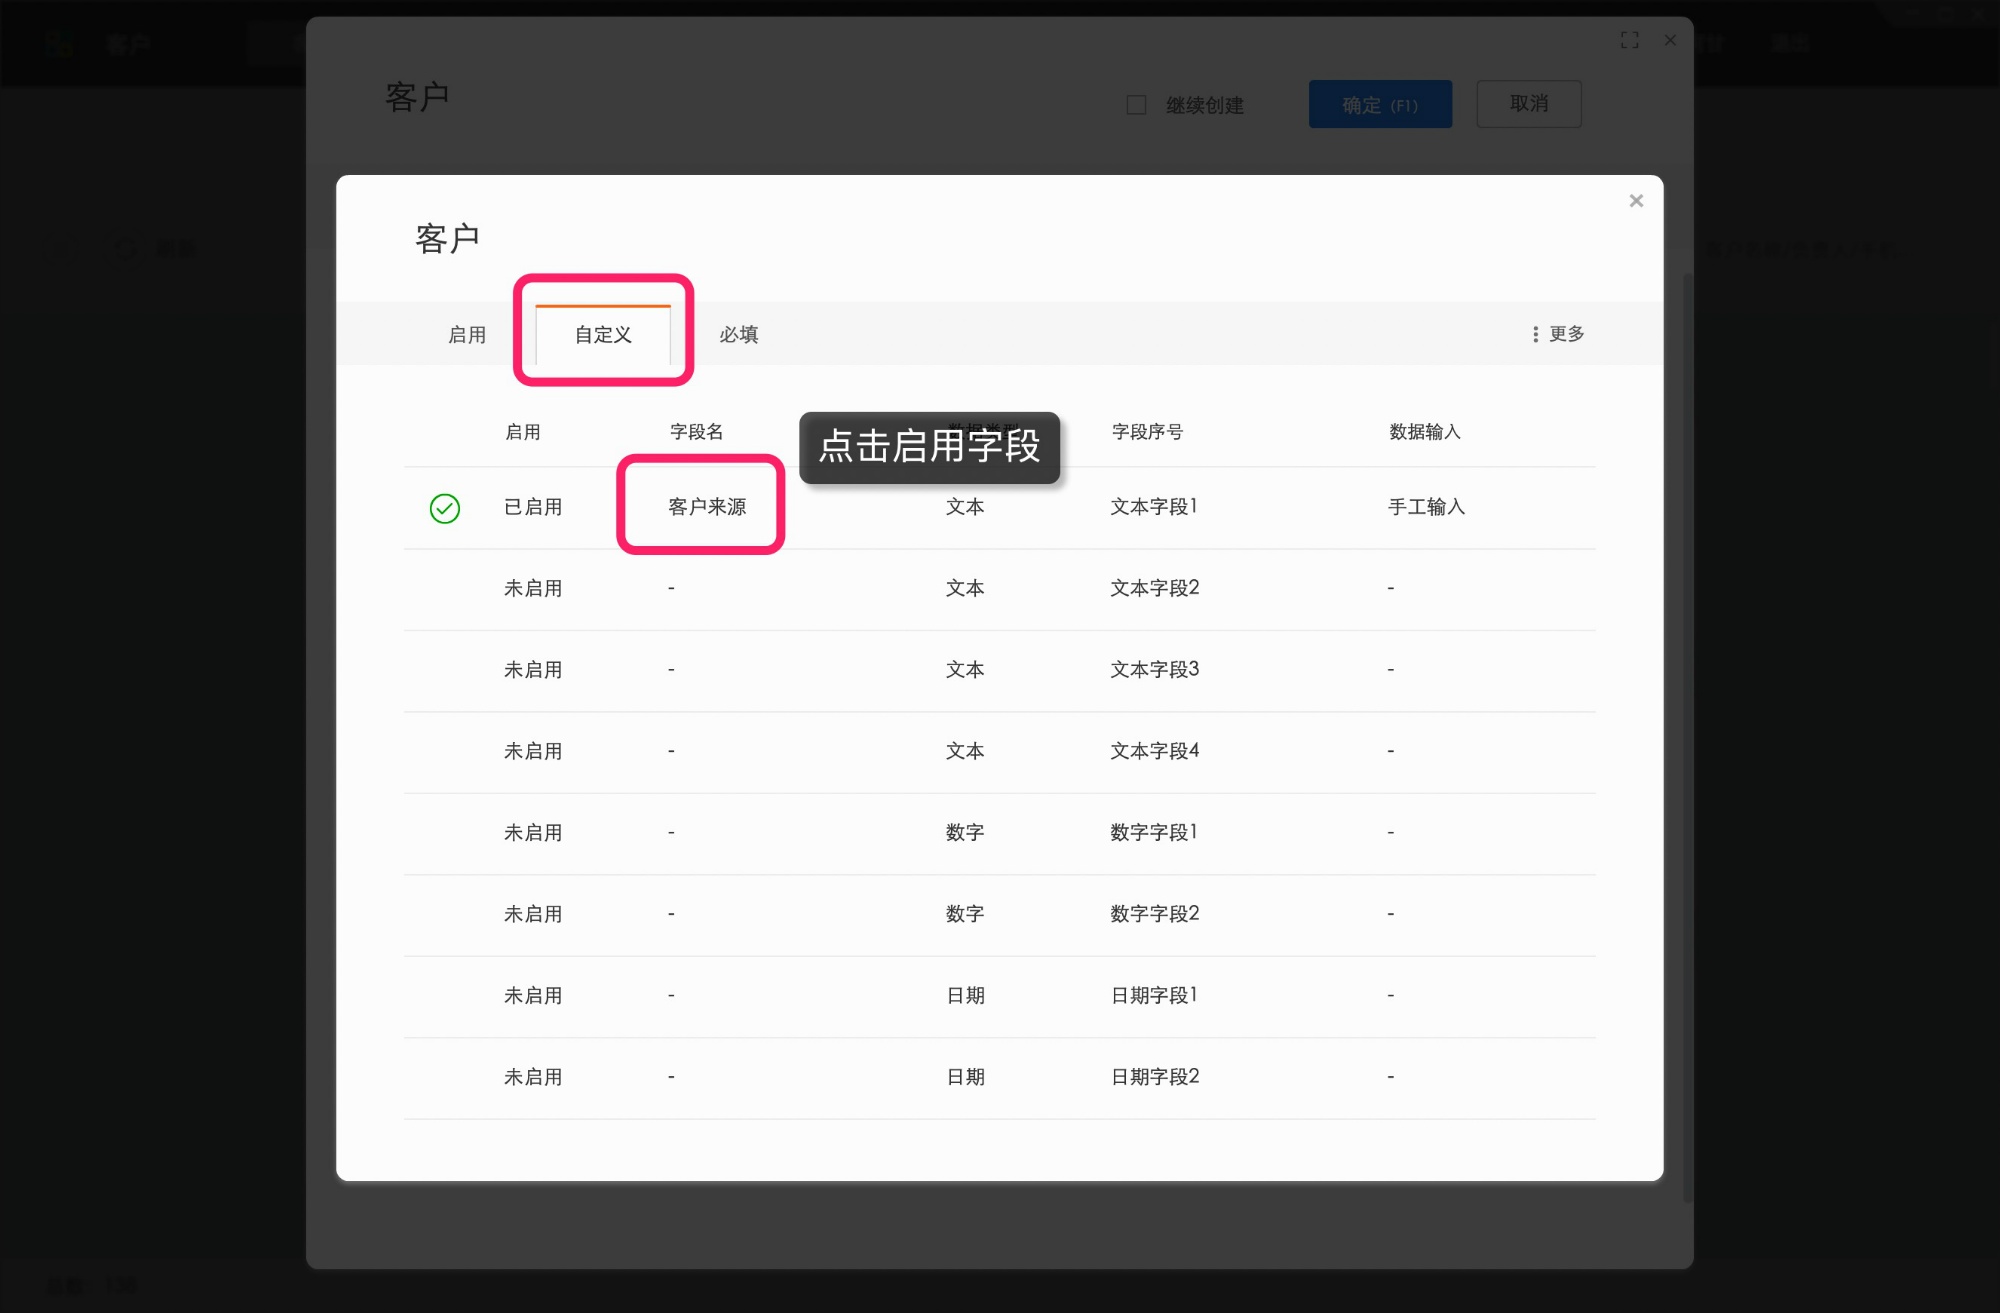This screenshot has width=2000, height=1313.
Task: Click the 字段序号 column header
Action: pyautogui.click(x=1148, y=432)
